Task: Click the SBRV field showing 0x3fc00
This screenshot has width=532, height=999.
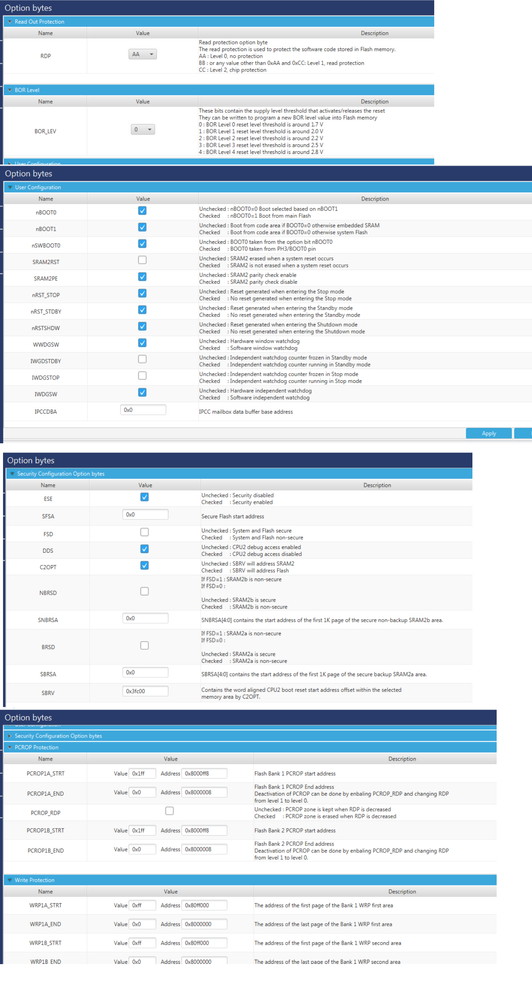Action: 145,691
